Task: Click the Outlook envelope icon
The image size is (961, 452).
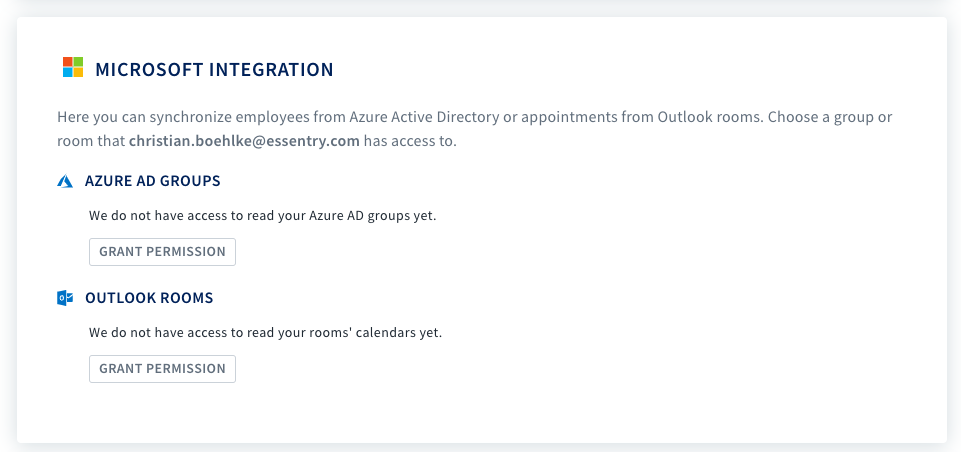Action: click(65, 298)
